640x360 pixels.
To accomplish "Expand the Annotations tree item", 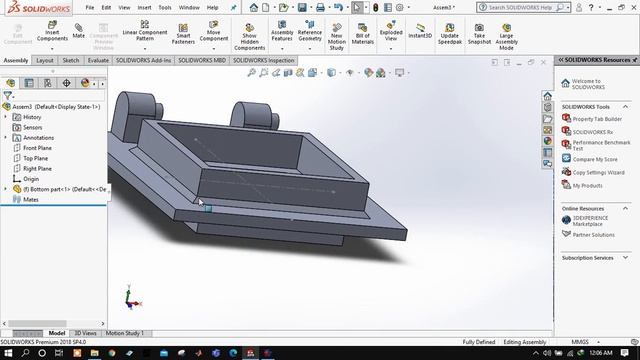I will [x=5, y=138].
